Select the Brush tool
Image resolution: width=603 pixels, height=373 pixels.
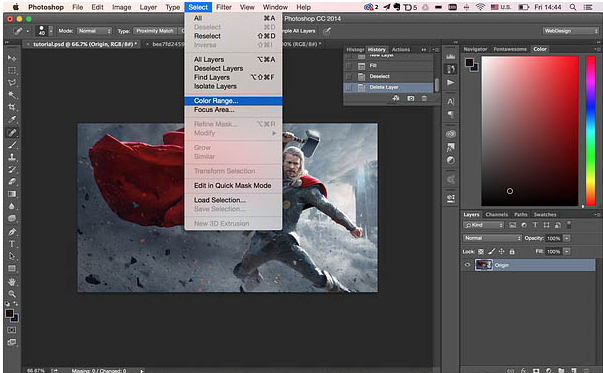[x=12, y=145]
